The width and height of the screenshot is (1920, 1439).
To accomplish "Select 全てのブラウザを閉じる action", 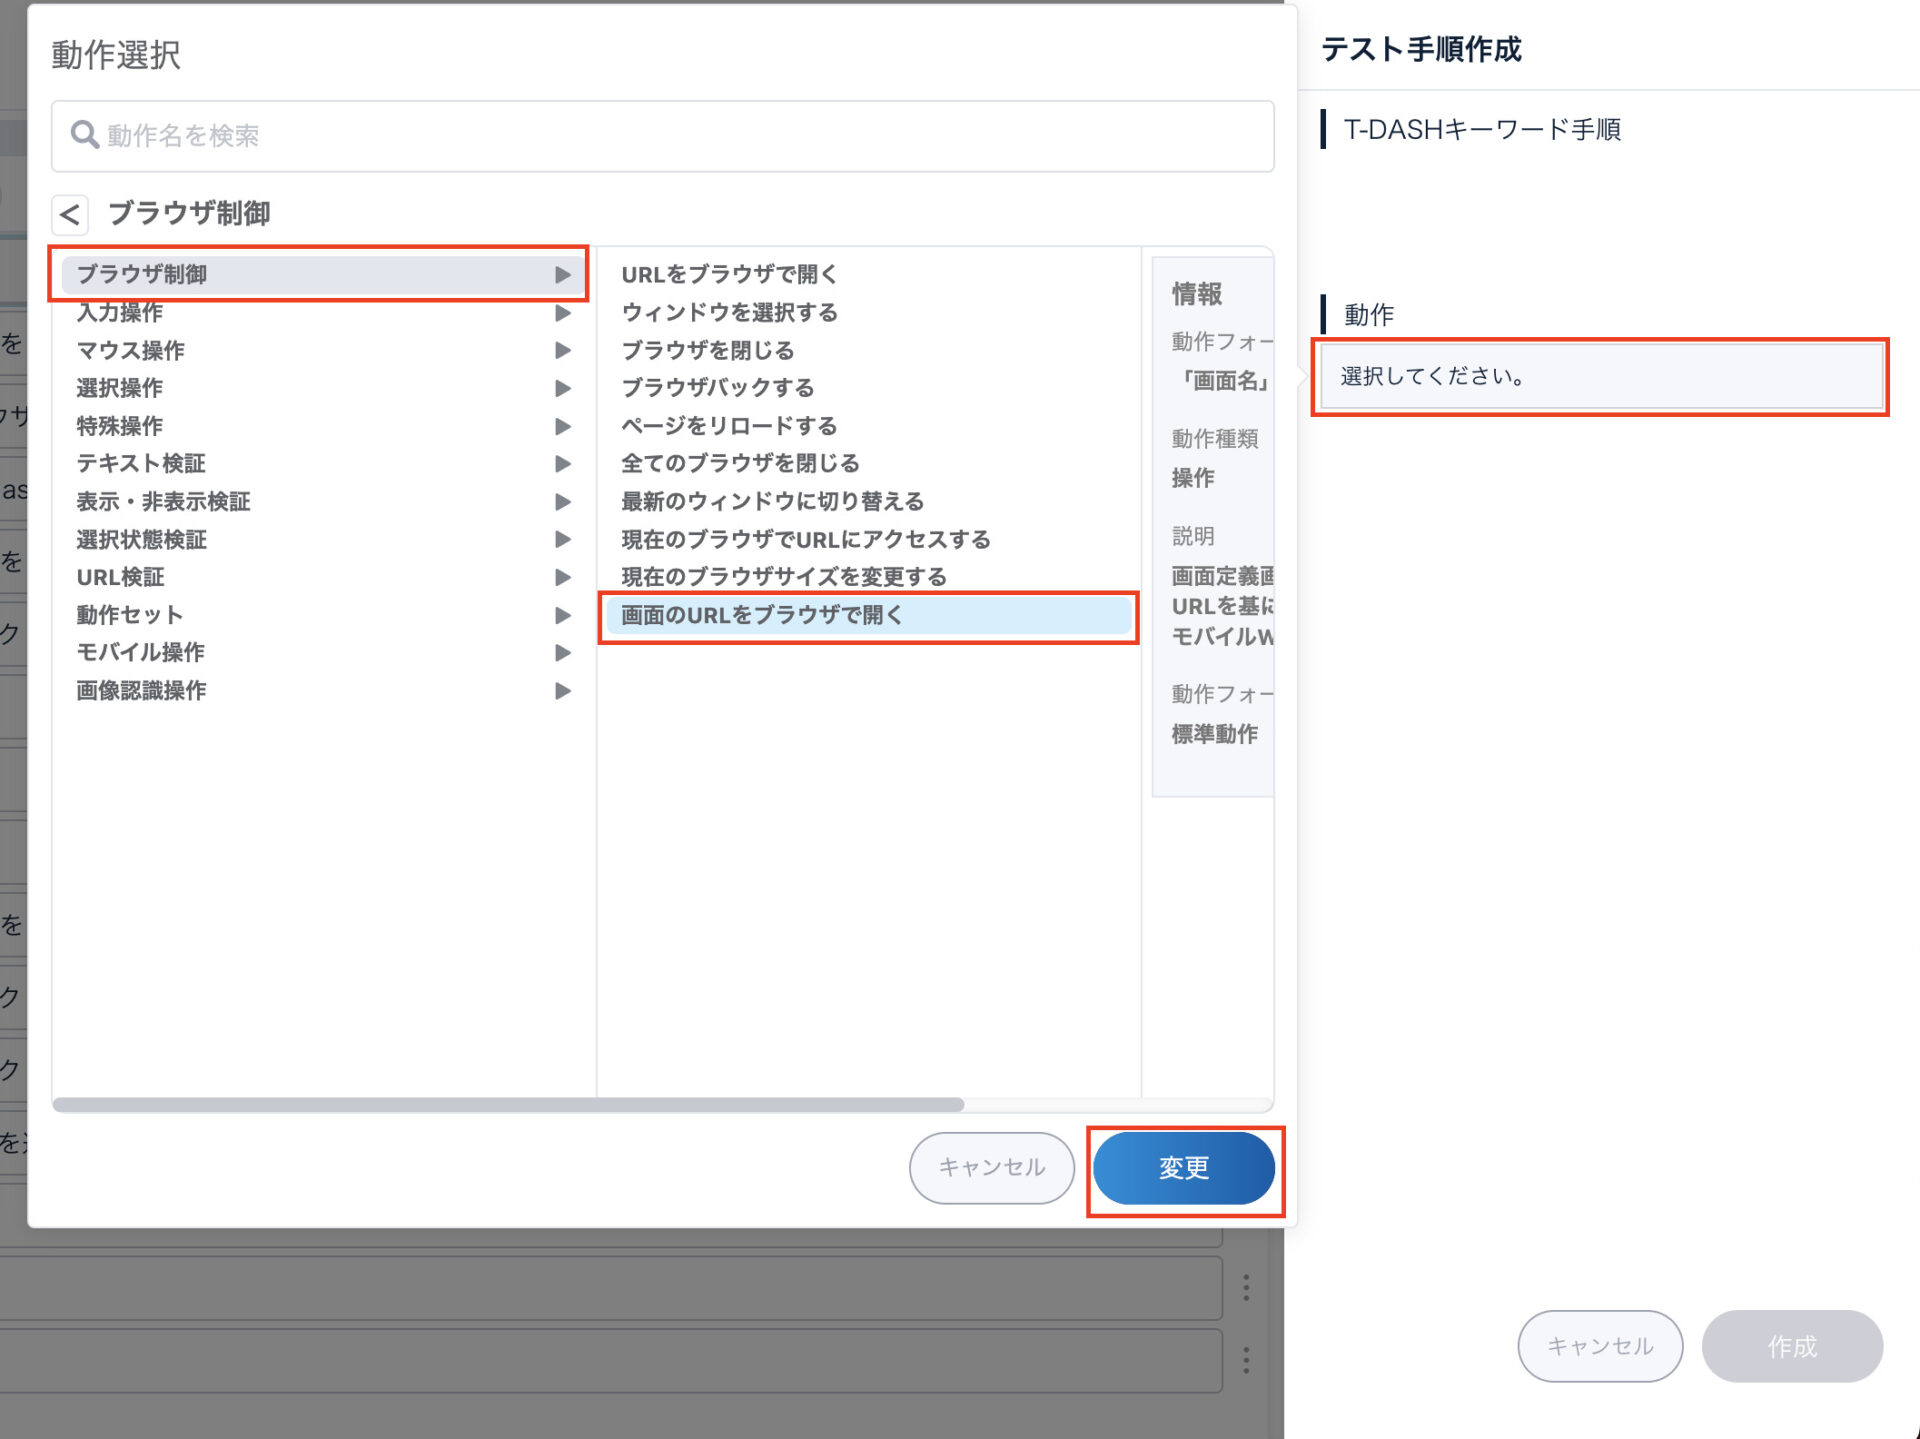I will tap(740, 464).
